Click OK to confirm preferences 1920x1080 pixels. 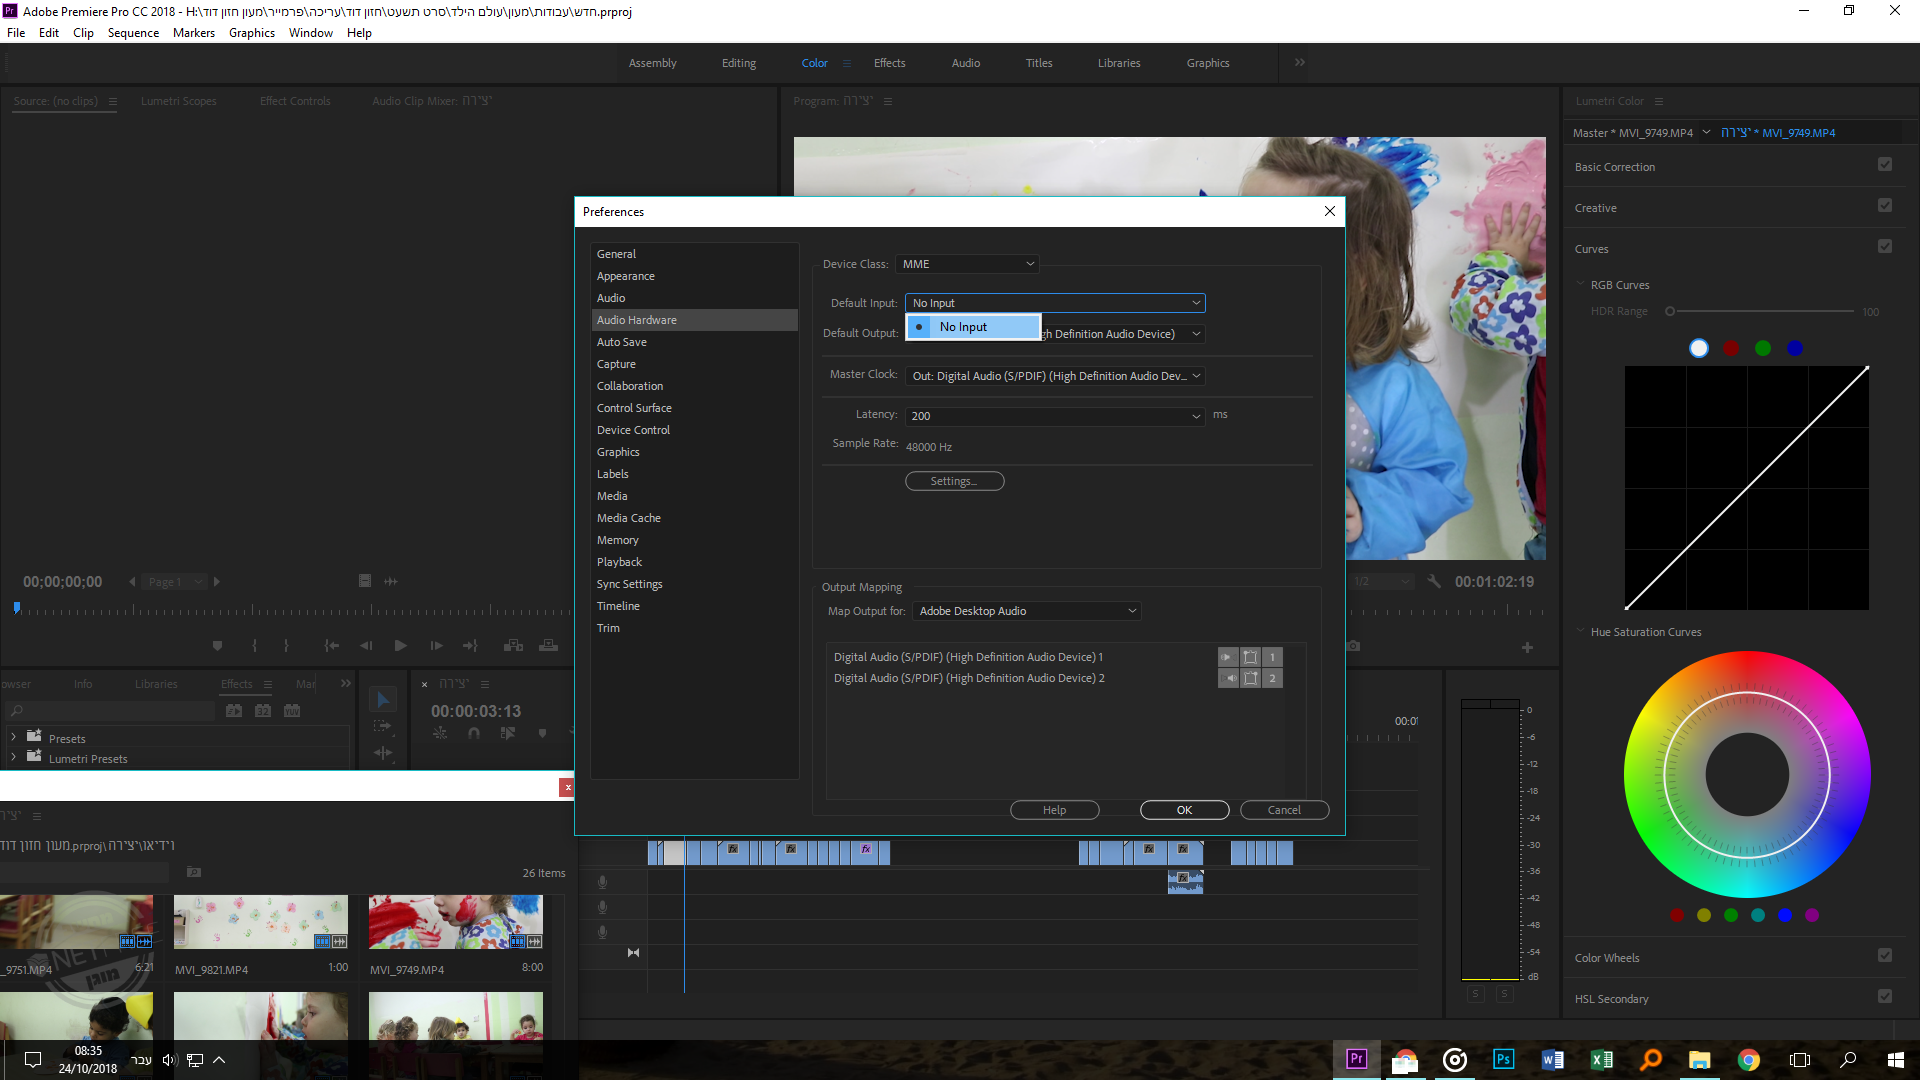click(1184, 810)
